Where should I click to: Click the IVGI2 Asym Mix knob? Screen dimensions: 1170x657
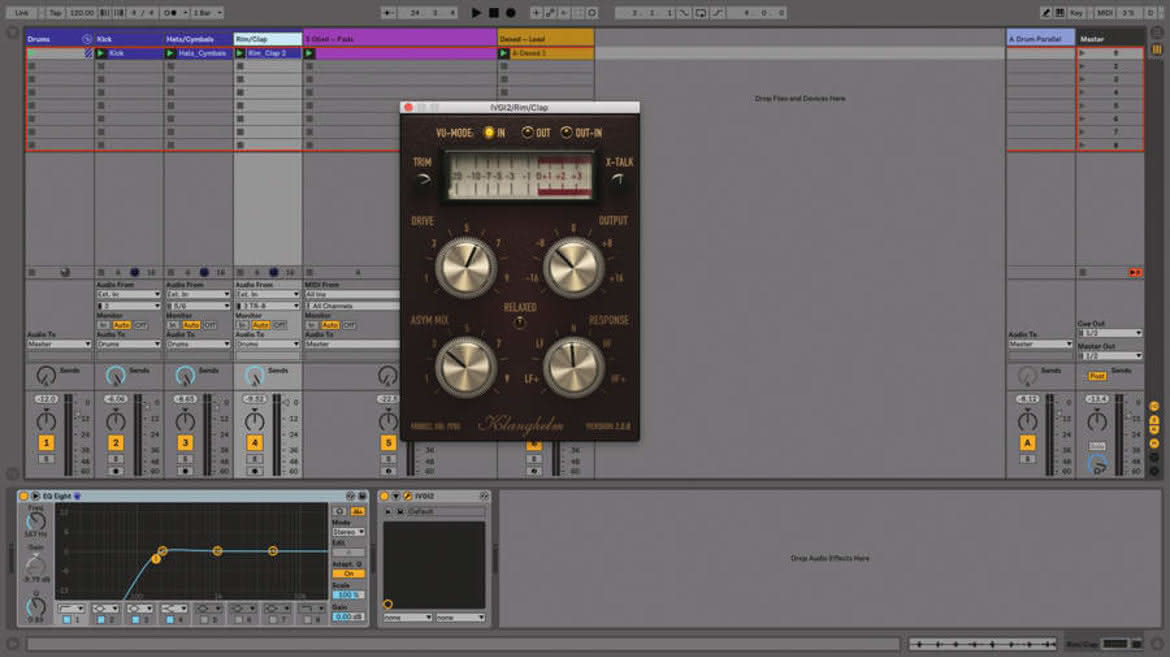point(466,366)
